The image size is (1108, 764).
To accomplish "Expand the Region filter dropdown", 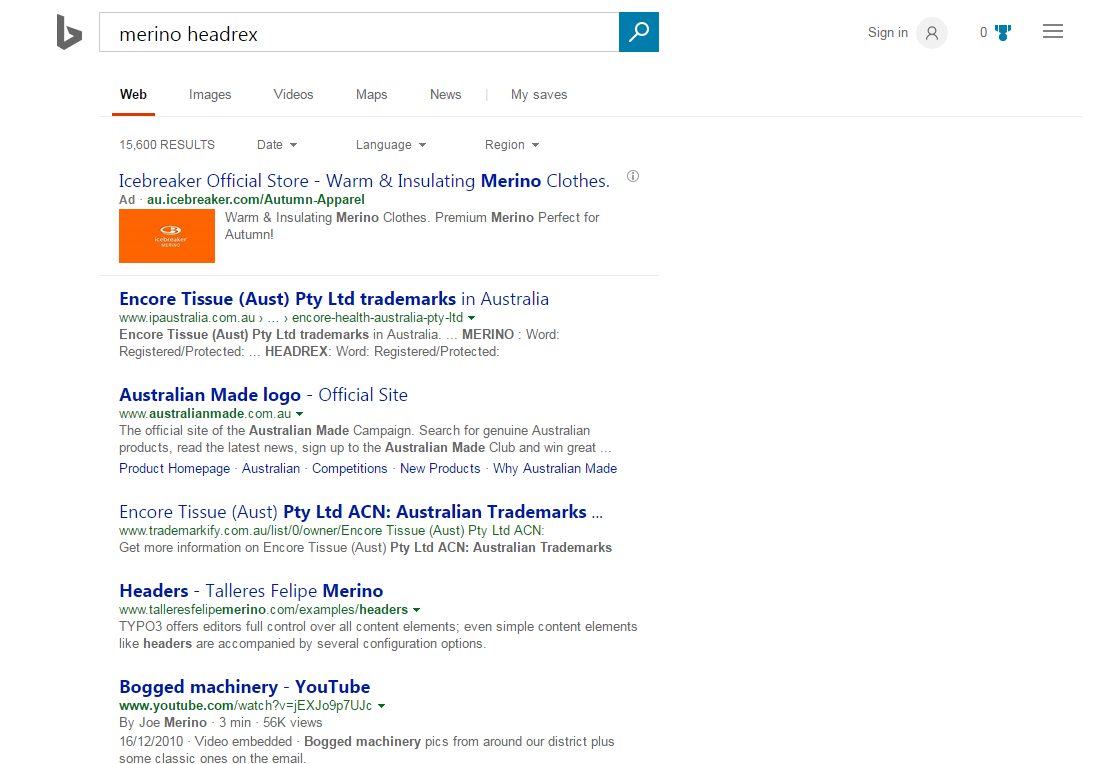I will [512, 145].
